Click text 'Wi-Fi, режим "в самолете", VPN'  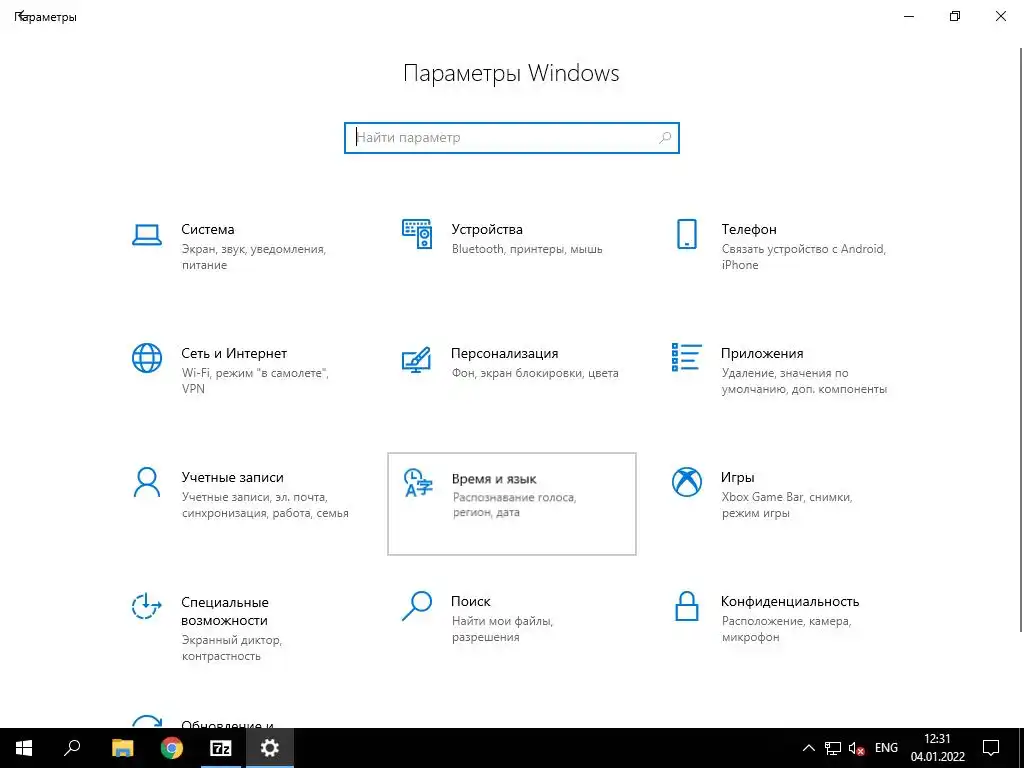[x=255, y=381]
